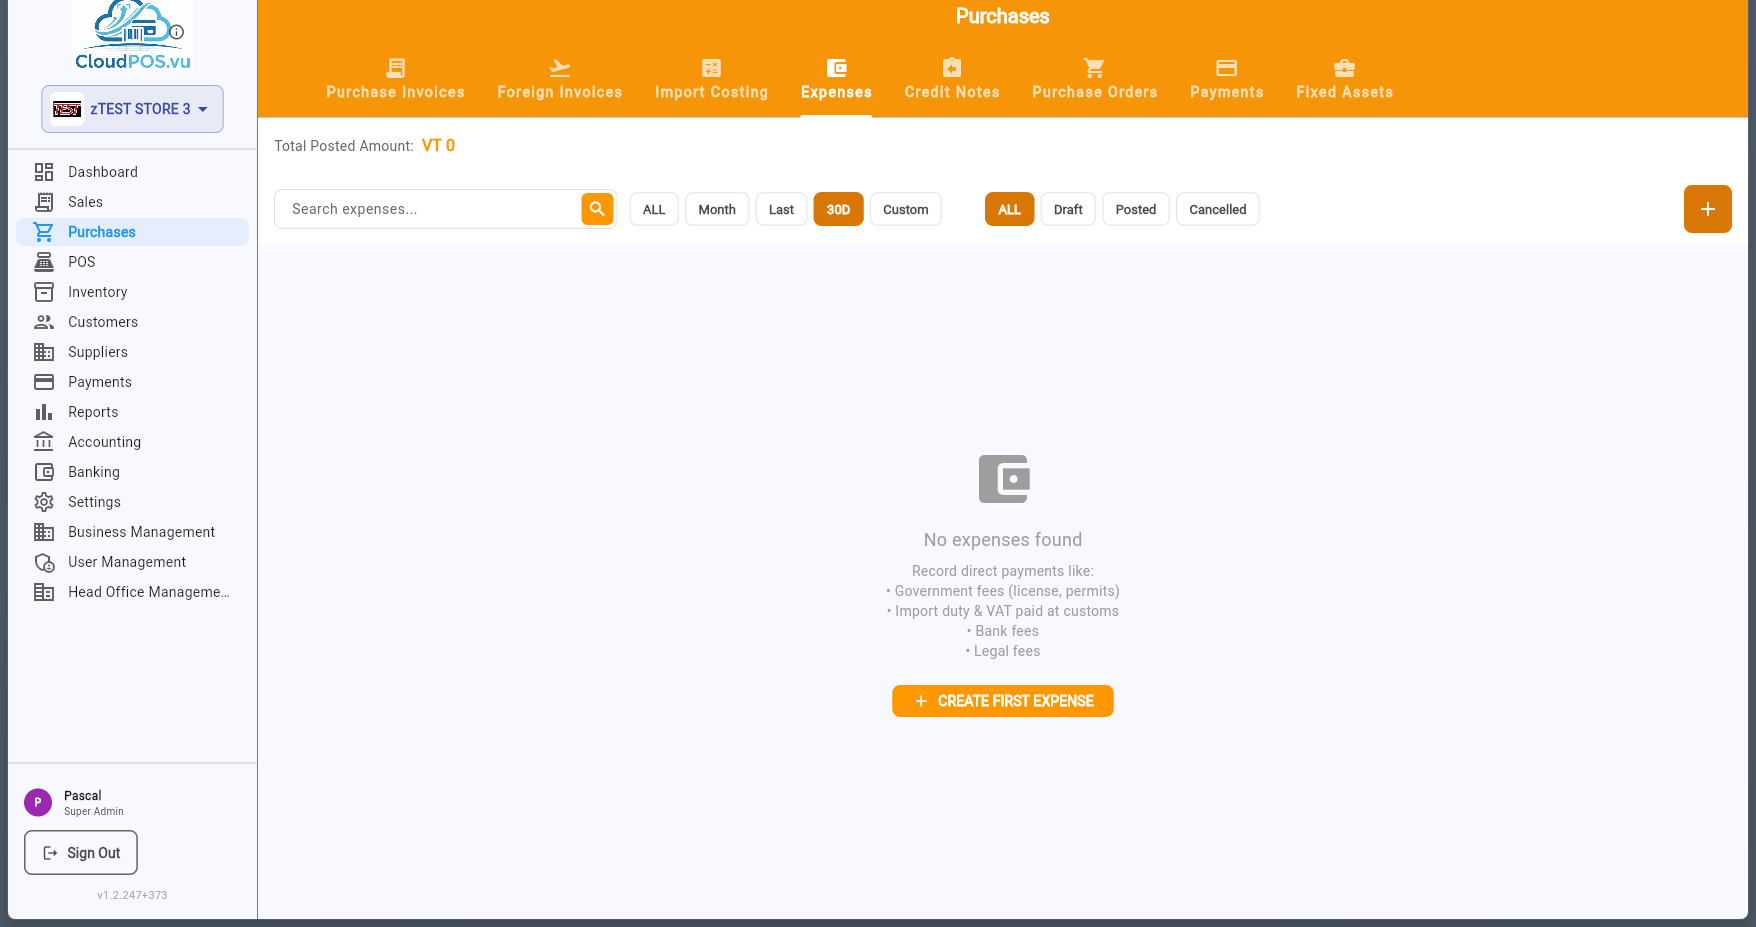Image resolution: width=1756 pixels, height=927 pixels.
Task: Filter expenses by Cancelled status
Action: pos(1218,210)
